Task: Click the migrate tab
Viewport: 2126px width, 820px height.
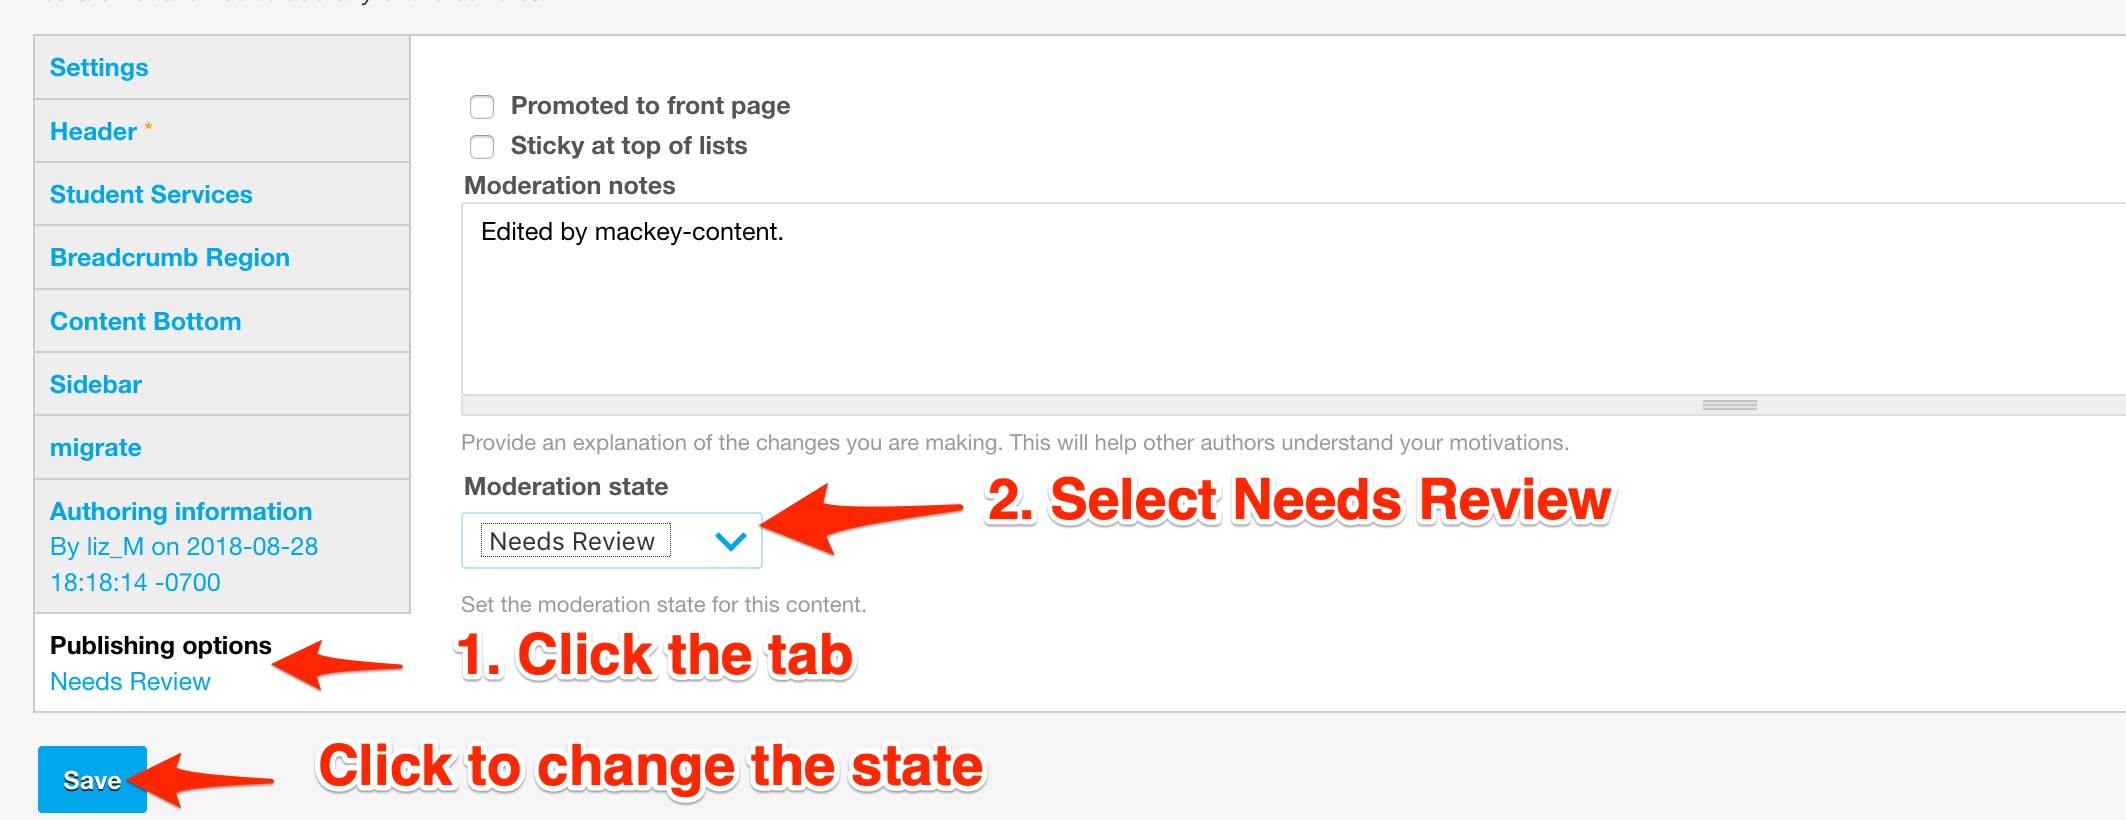Action: [x=96, y=448]
